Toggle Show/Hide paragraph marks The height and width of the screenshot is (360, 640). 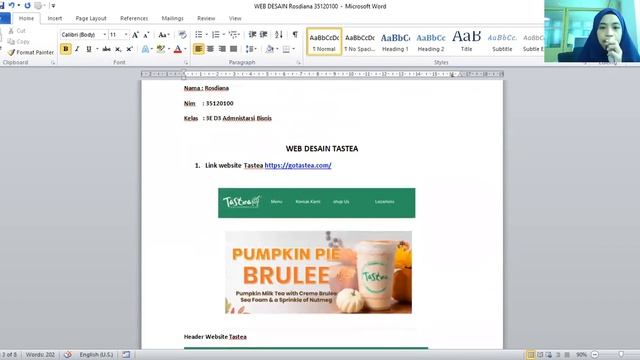pos(295,35)
